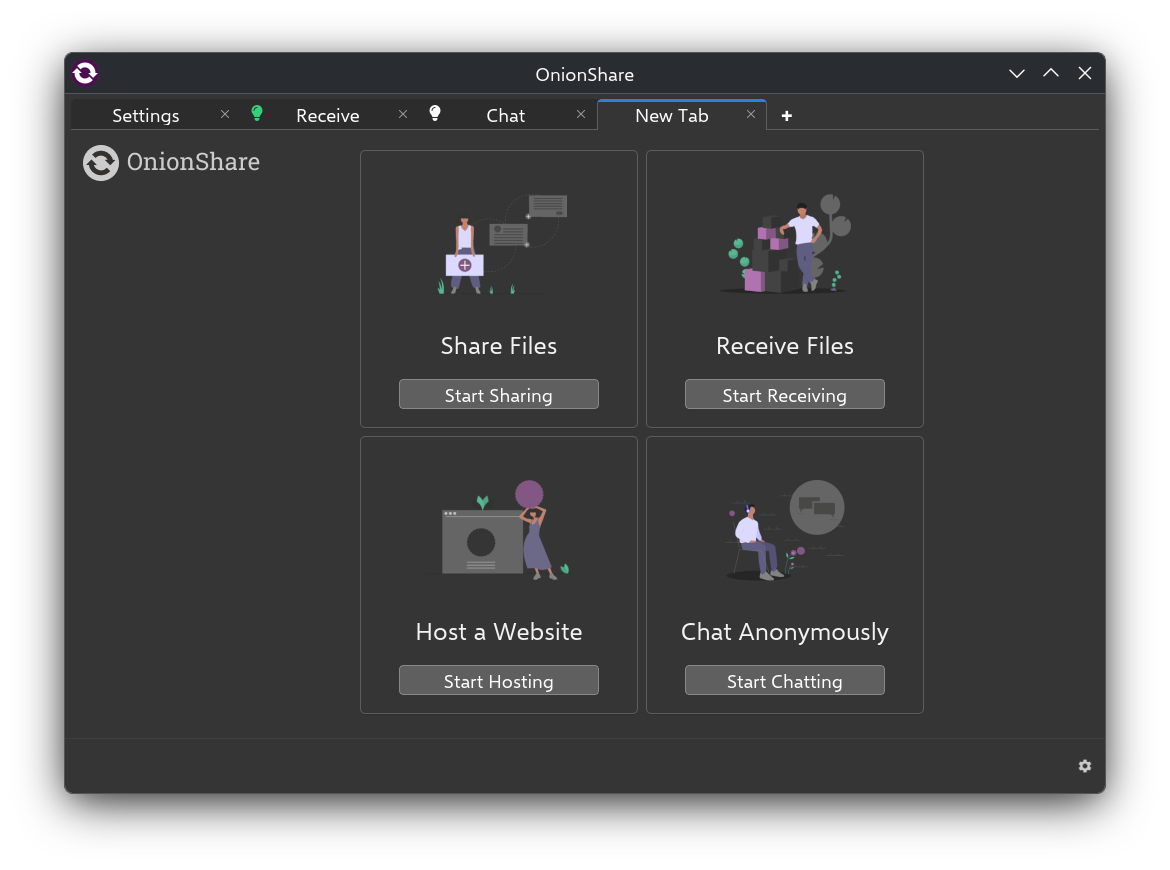The image size is (1170, 870).
Task: Click the Share Files illustration
Action: pyautogui.click(x=501, y=244)
